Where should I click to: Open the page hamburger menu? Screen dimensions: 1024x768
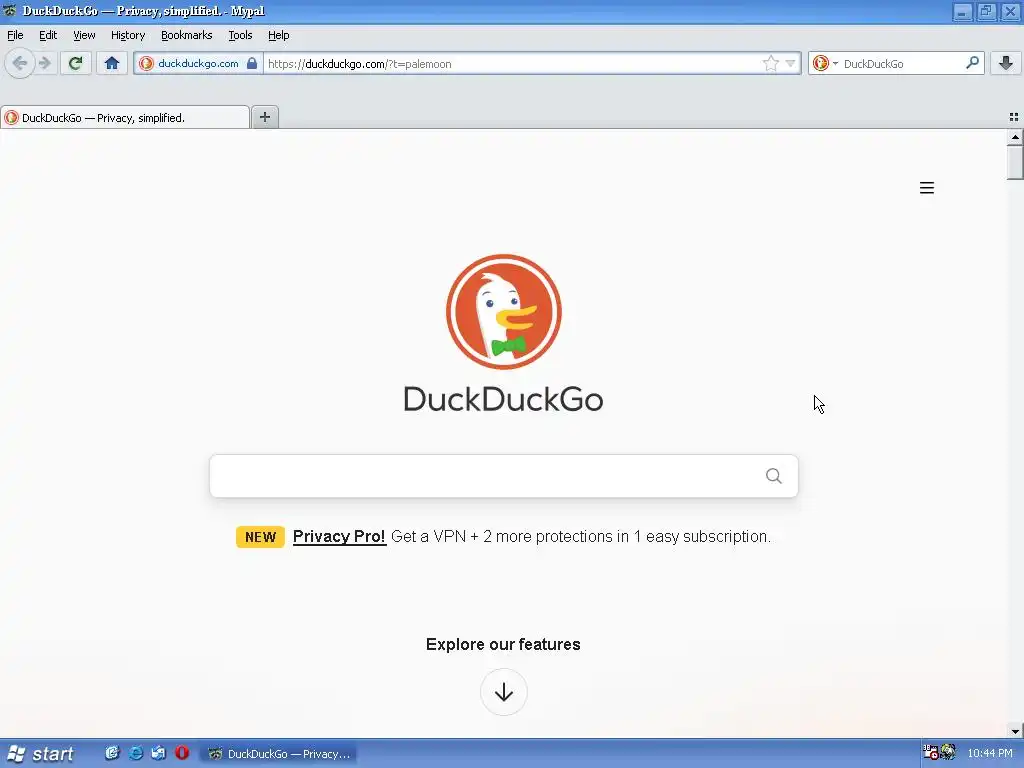pyautogui.click(x=927, y=188)
